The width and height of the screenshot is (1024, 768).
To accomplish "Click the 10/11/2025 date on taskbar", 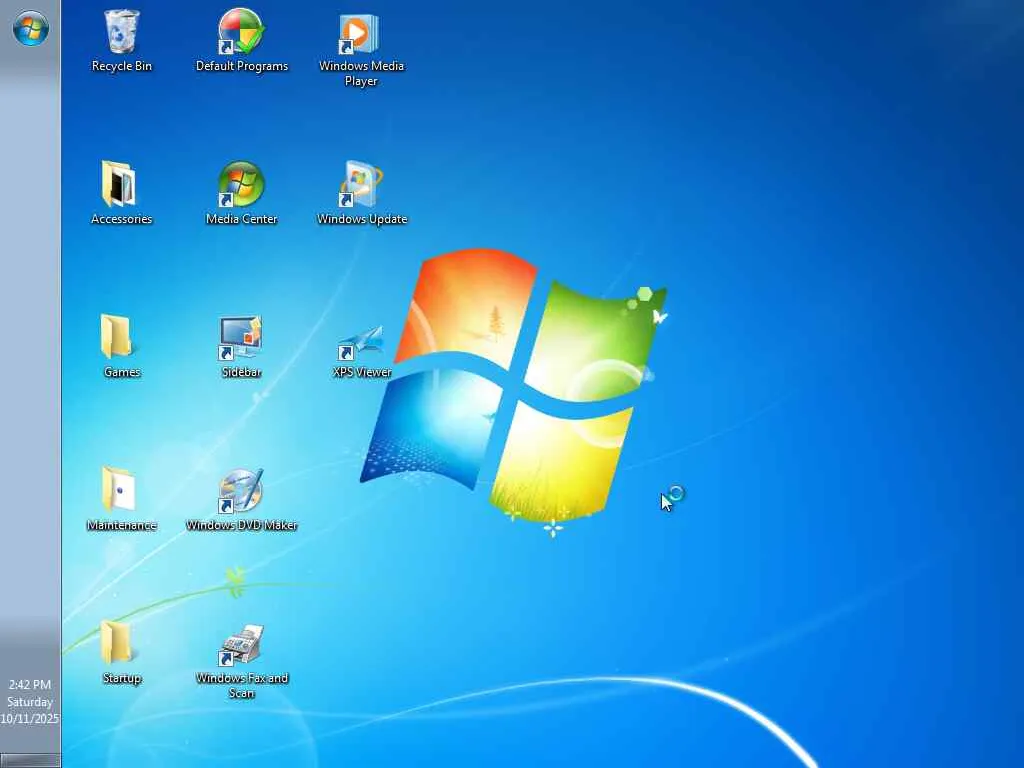I will coord(30,718).
